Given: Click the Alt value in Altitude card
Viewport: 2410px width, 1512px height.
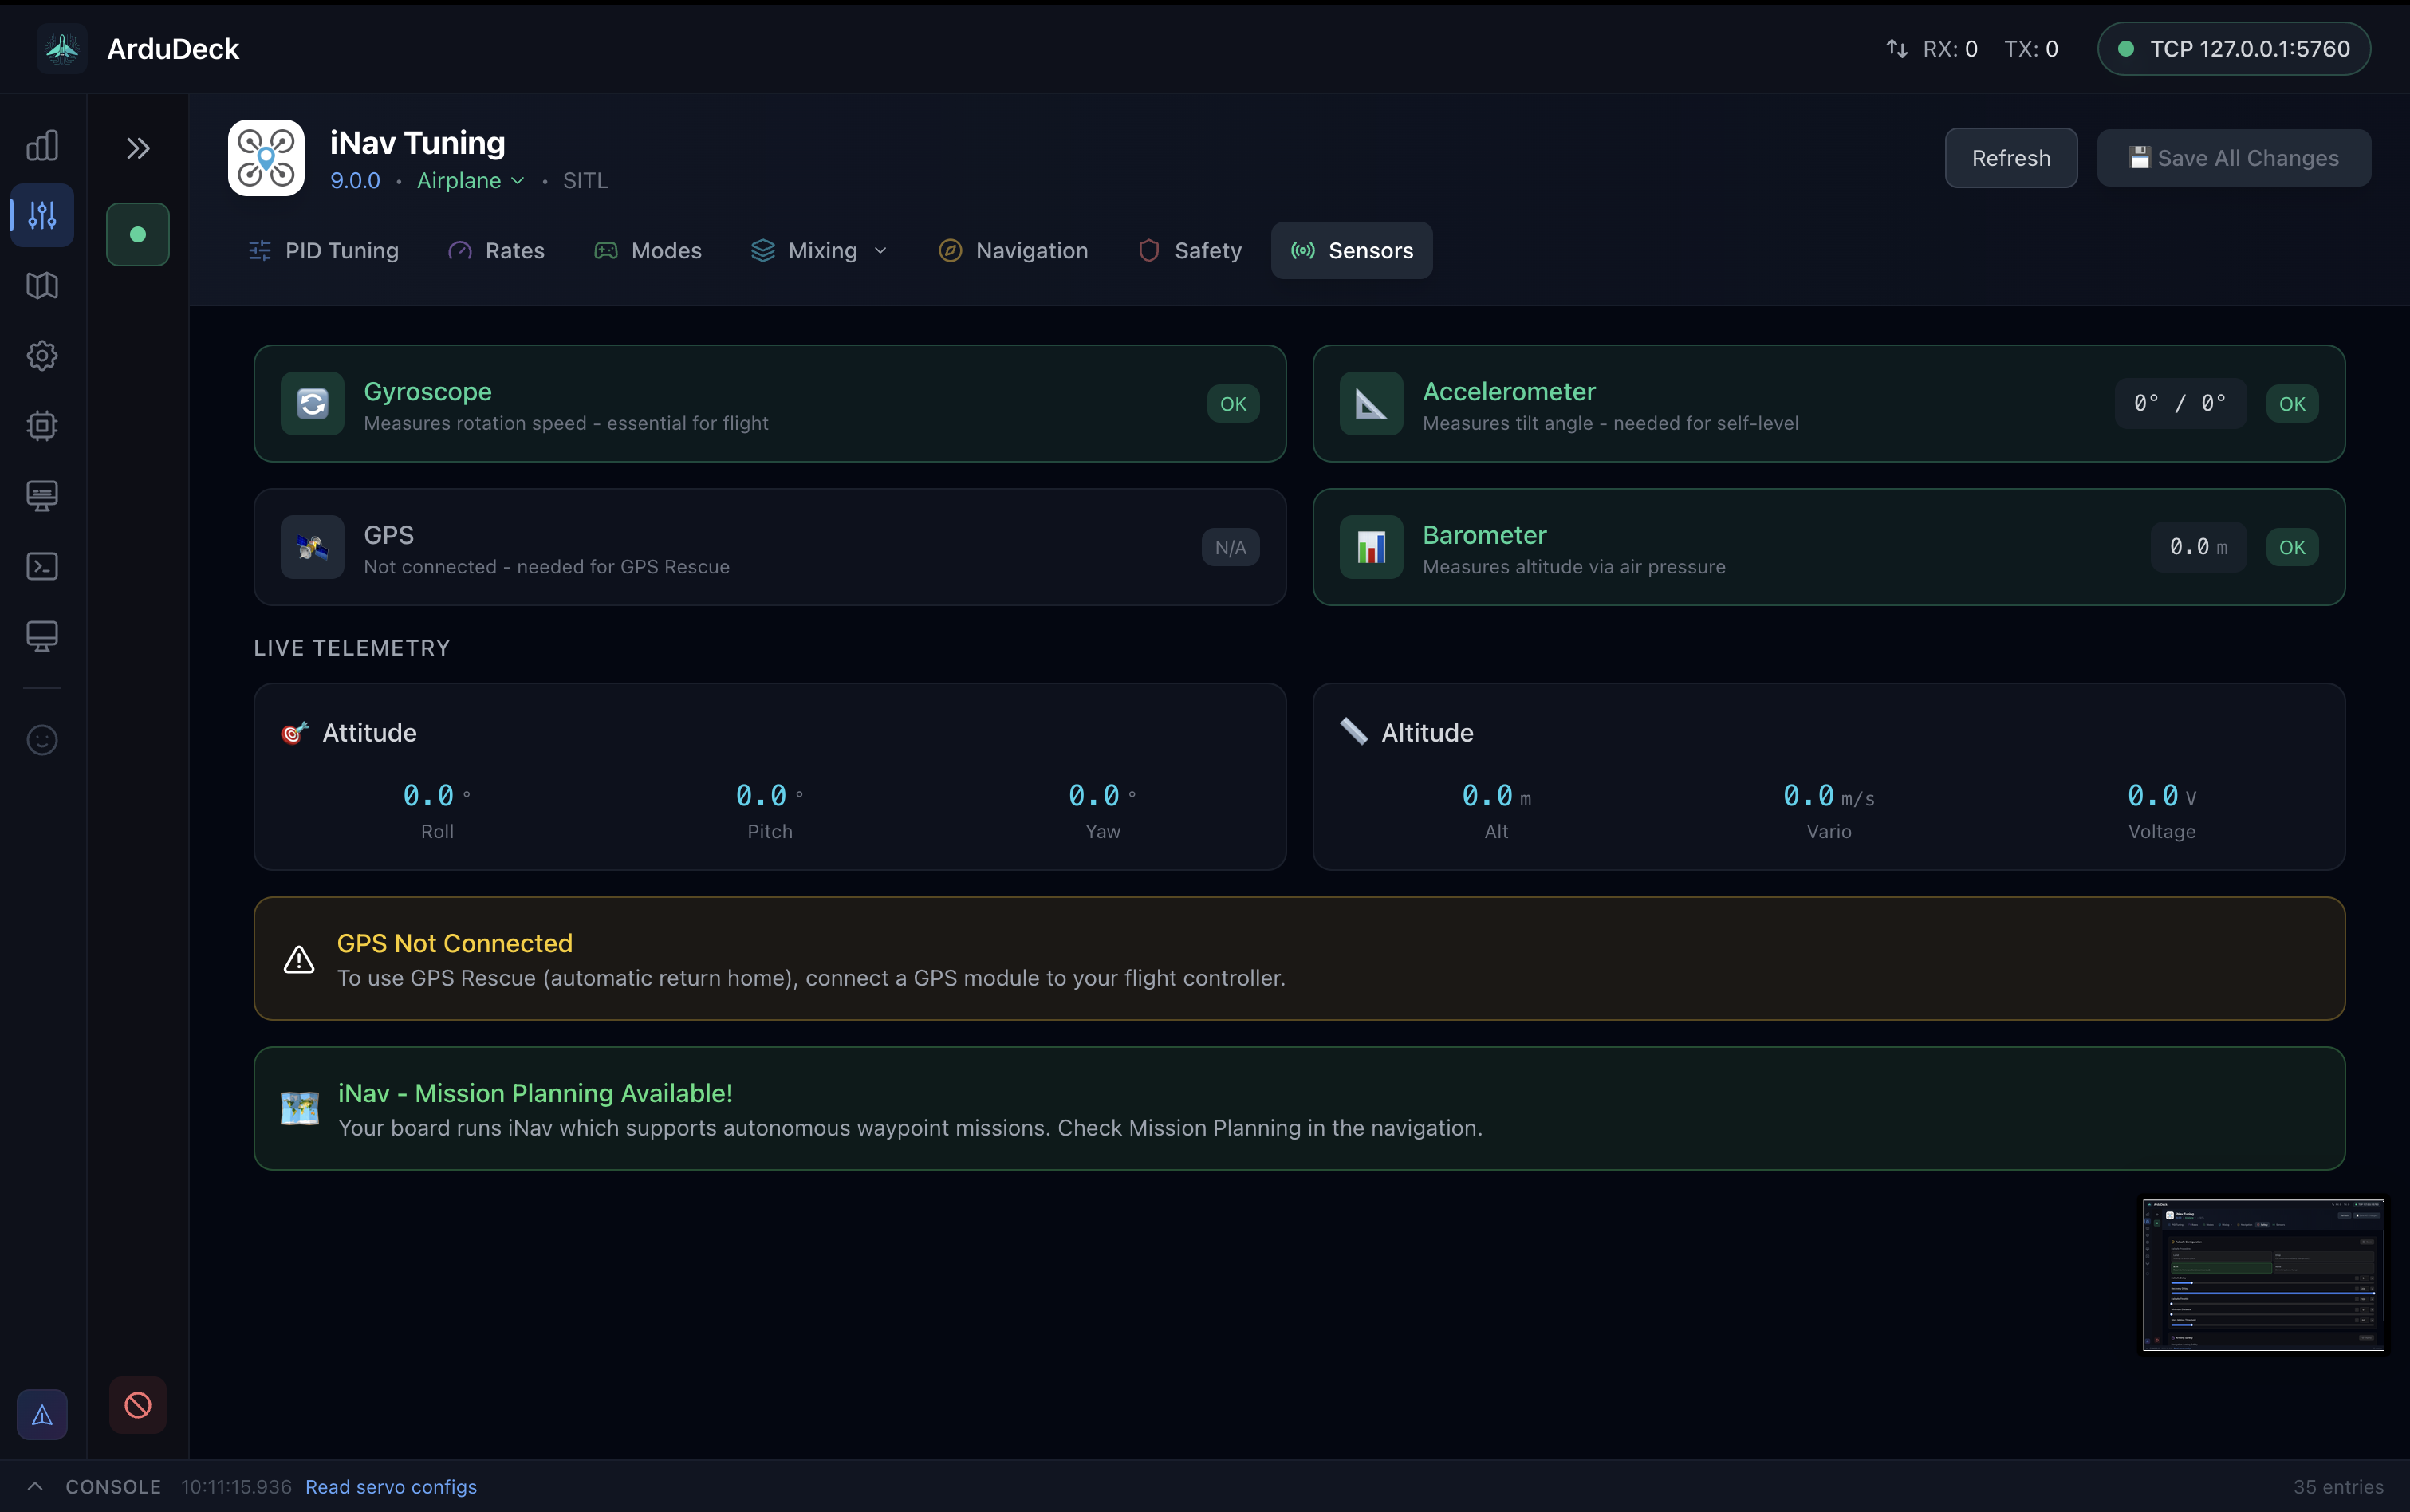Looking at the screenshot, I should (1496, 796).
